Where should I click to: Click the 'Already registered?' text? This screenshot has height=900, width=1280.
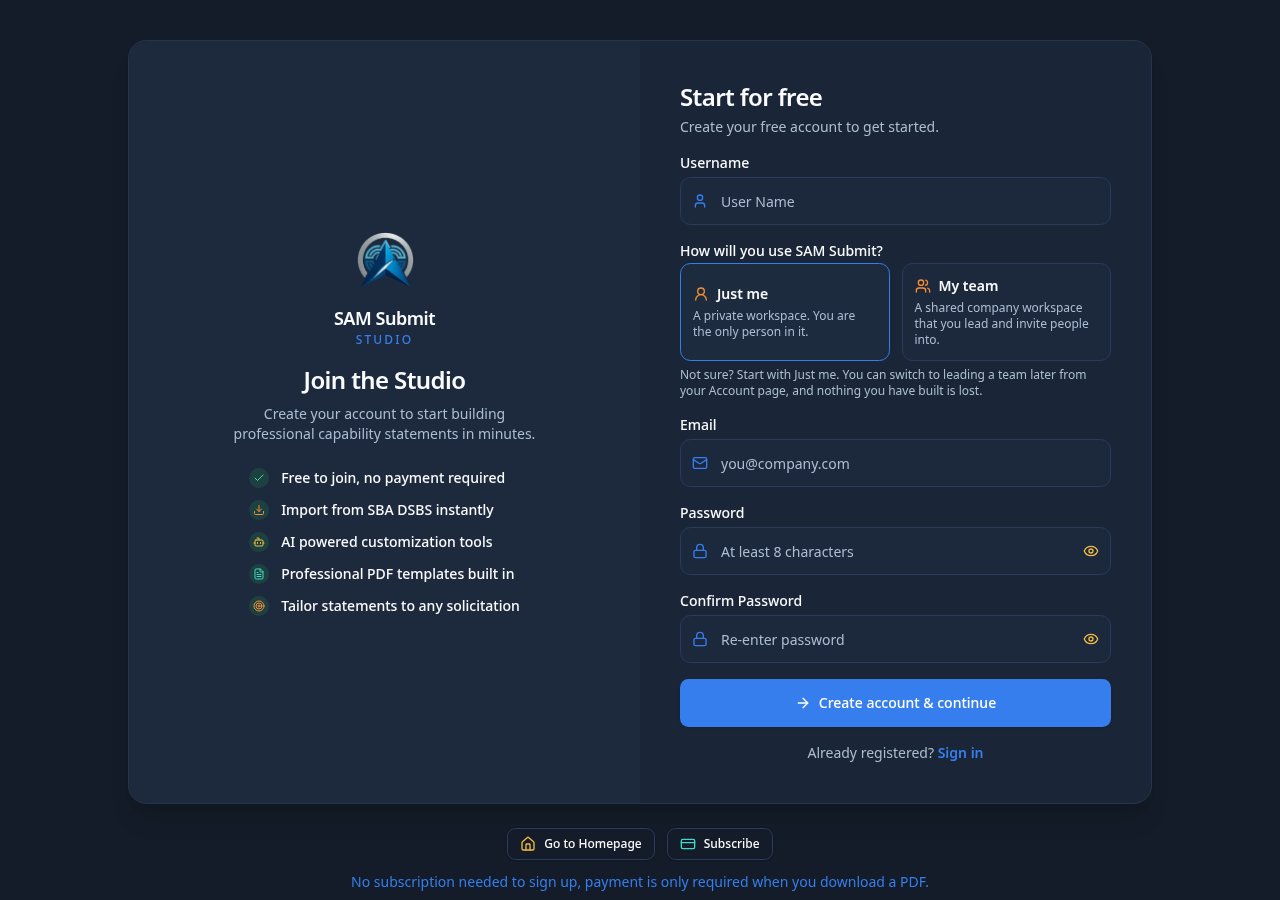point(871,753)
